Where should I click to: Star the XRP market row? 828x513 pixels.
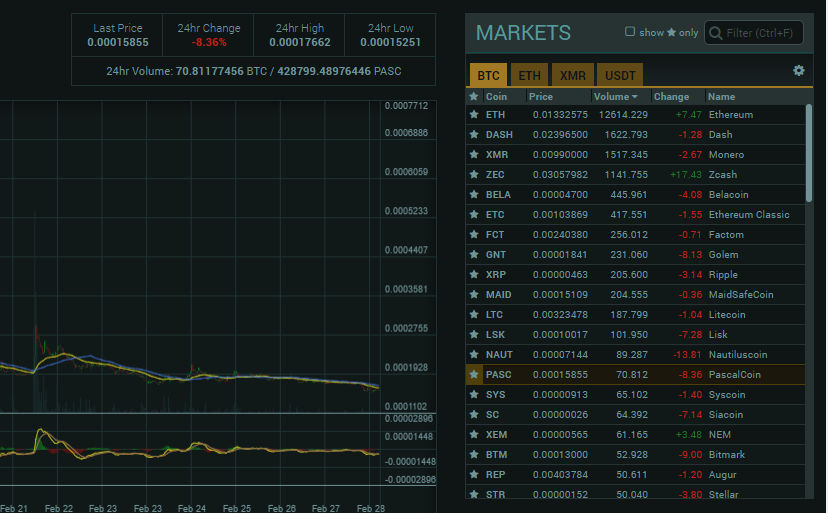tap(474, 275)
